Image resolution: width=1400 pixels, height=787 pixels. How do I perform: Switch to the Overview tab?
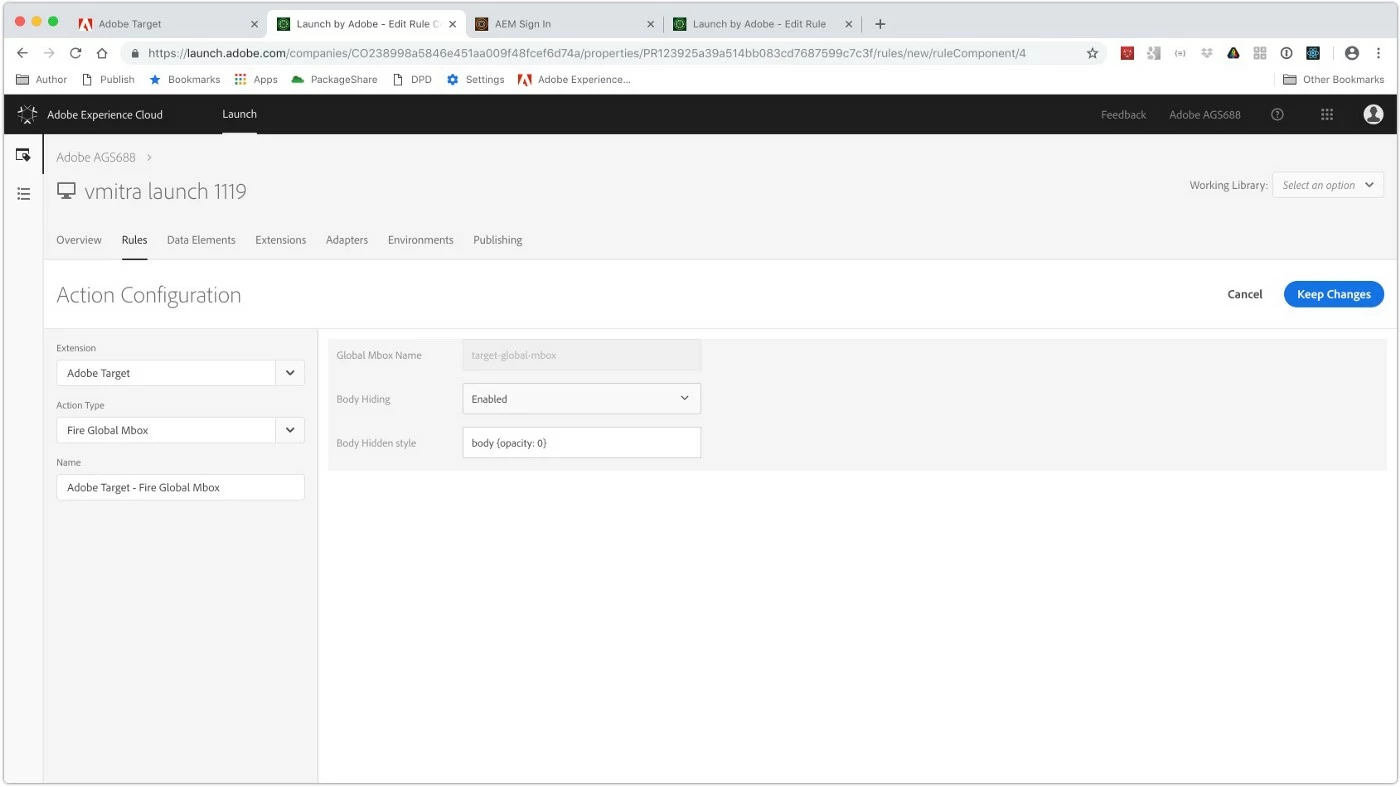tap(79, 240)
